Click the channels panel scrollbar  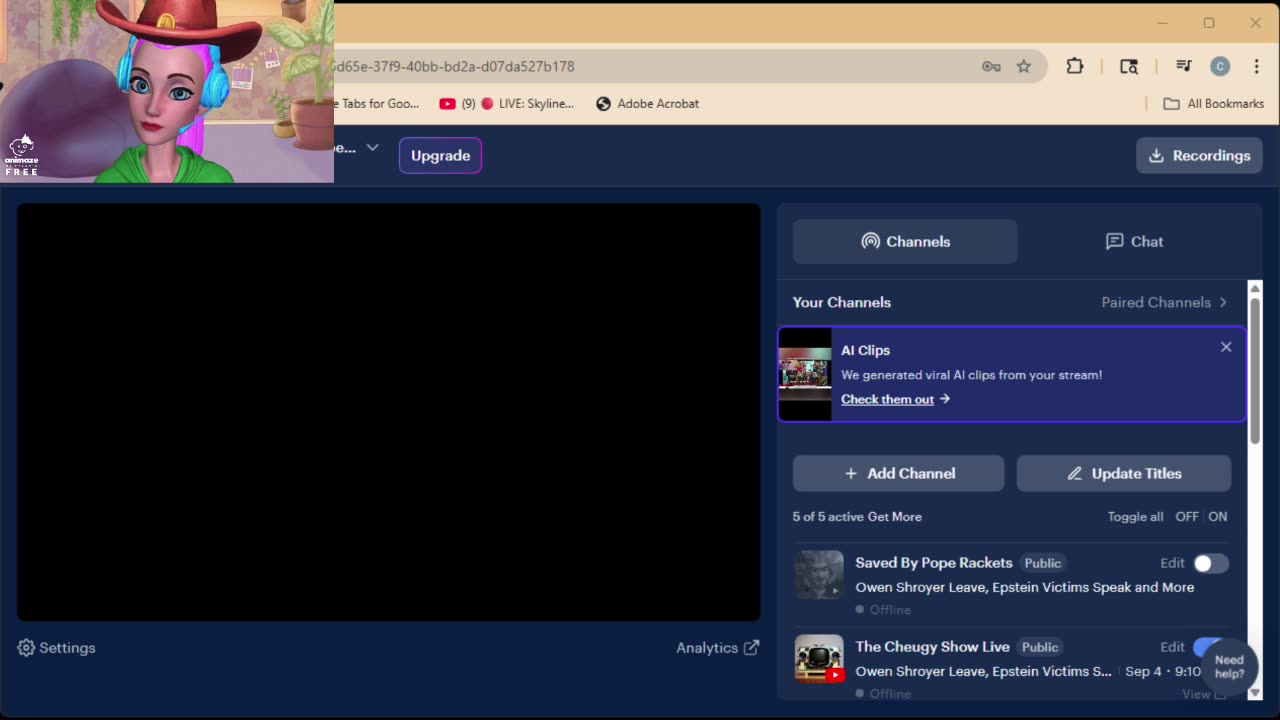pyautogui.click(x=1254, y=370)
